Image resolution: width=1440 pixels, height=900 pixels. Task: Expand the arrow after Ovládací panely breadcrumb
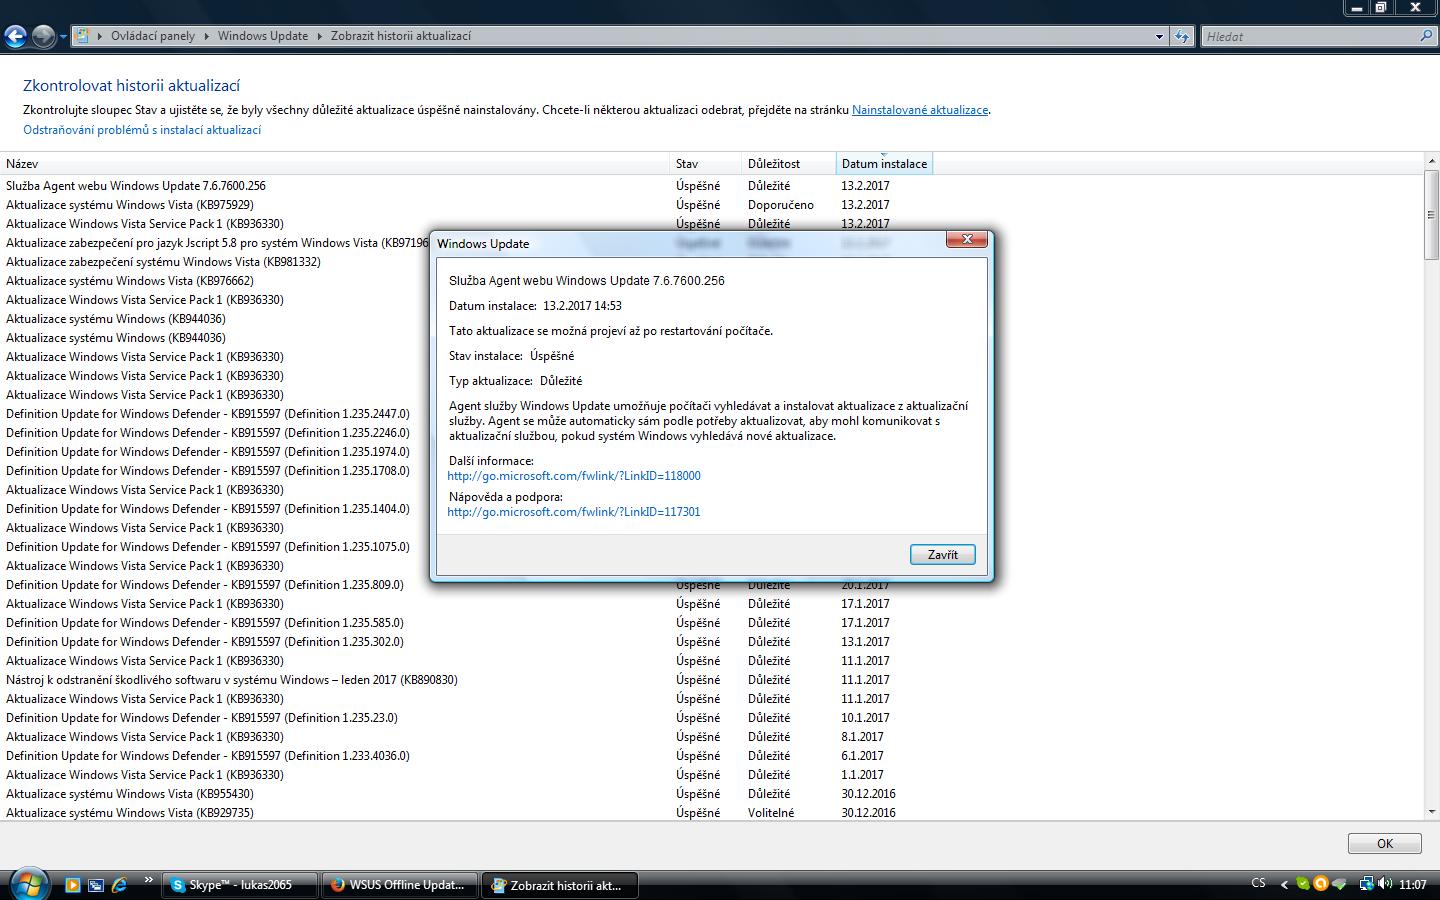tap(207, 36)
